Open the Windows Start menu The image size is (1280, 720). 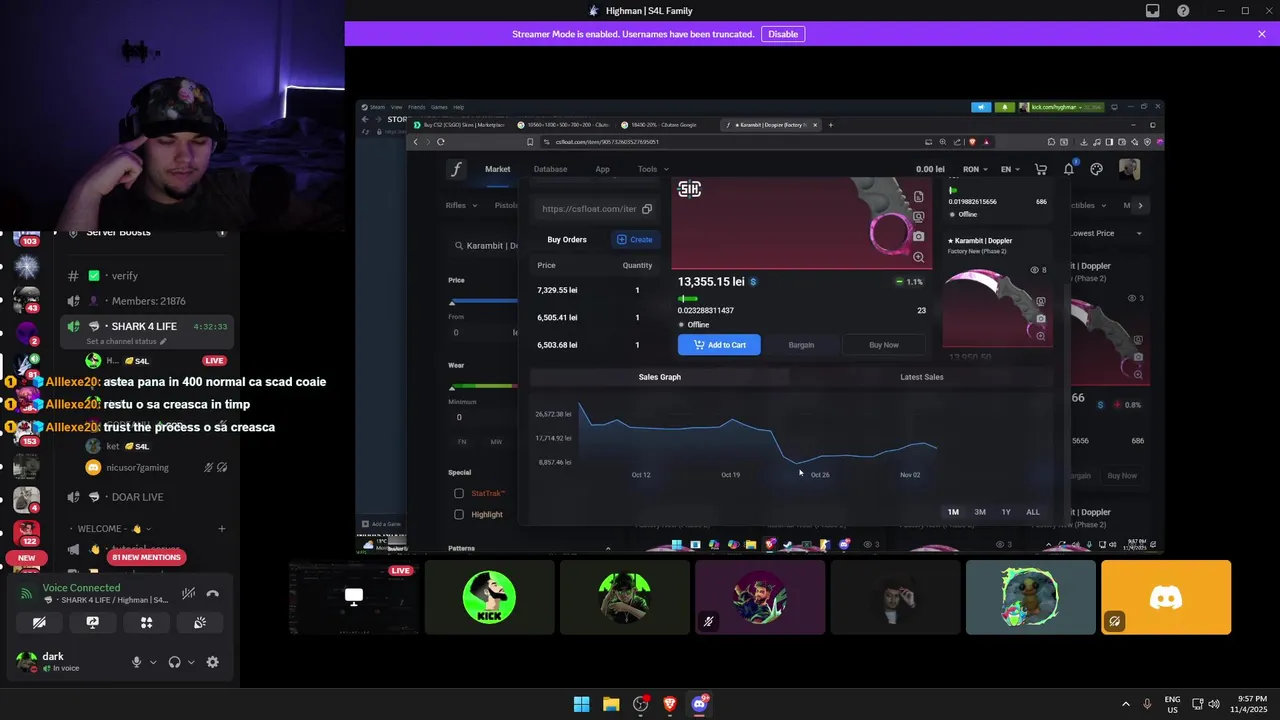click(581, 704)
